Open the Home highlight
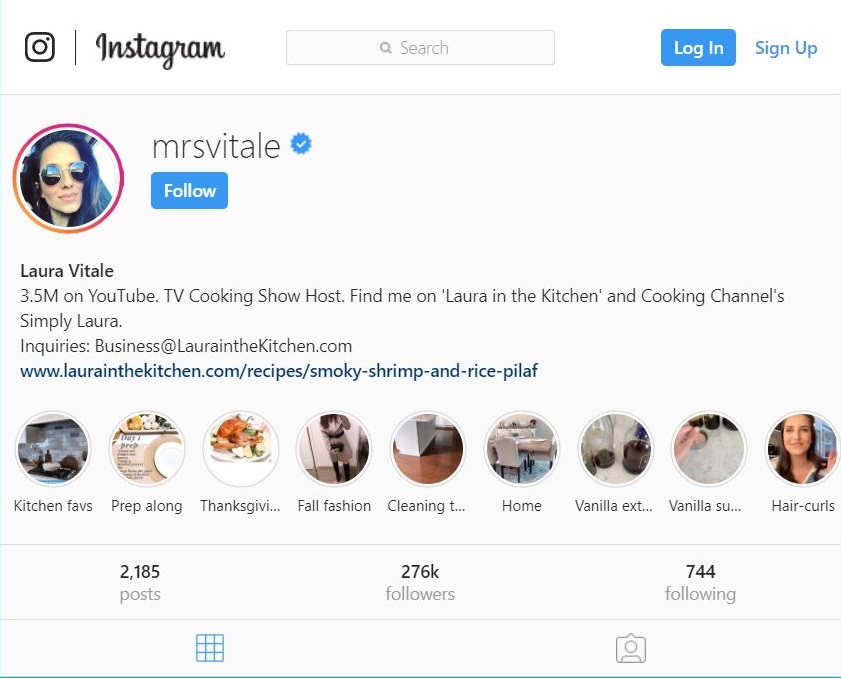The height and width of the screenshot is (678, 841). click(x=521, y=449)
